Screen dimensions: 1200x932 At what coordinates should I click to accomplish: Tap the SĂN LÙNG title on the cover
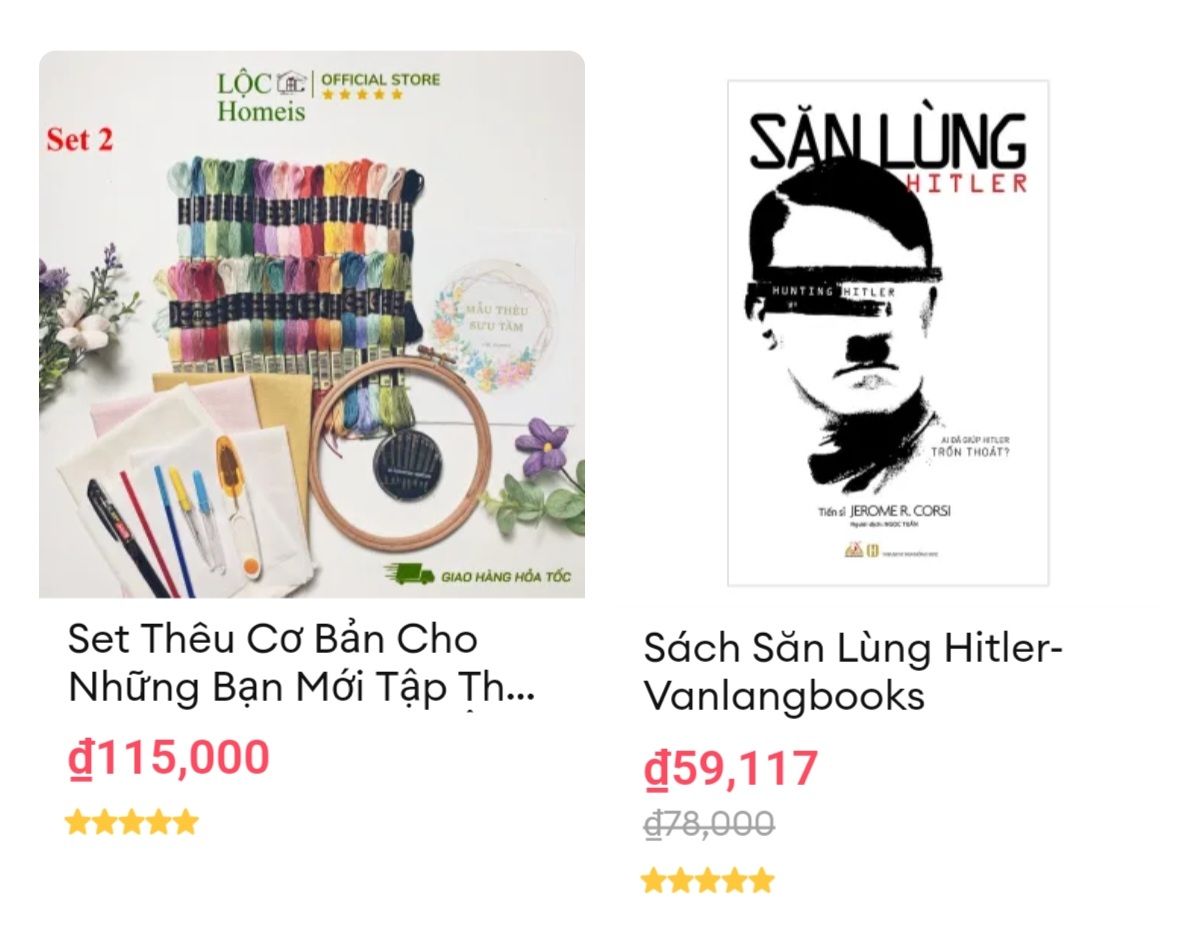coord(888,142)
